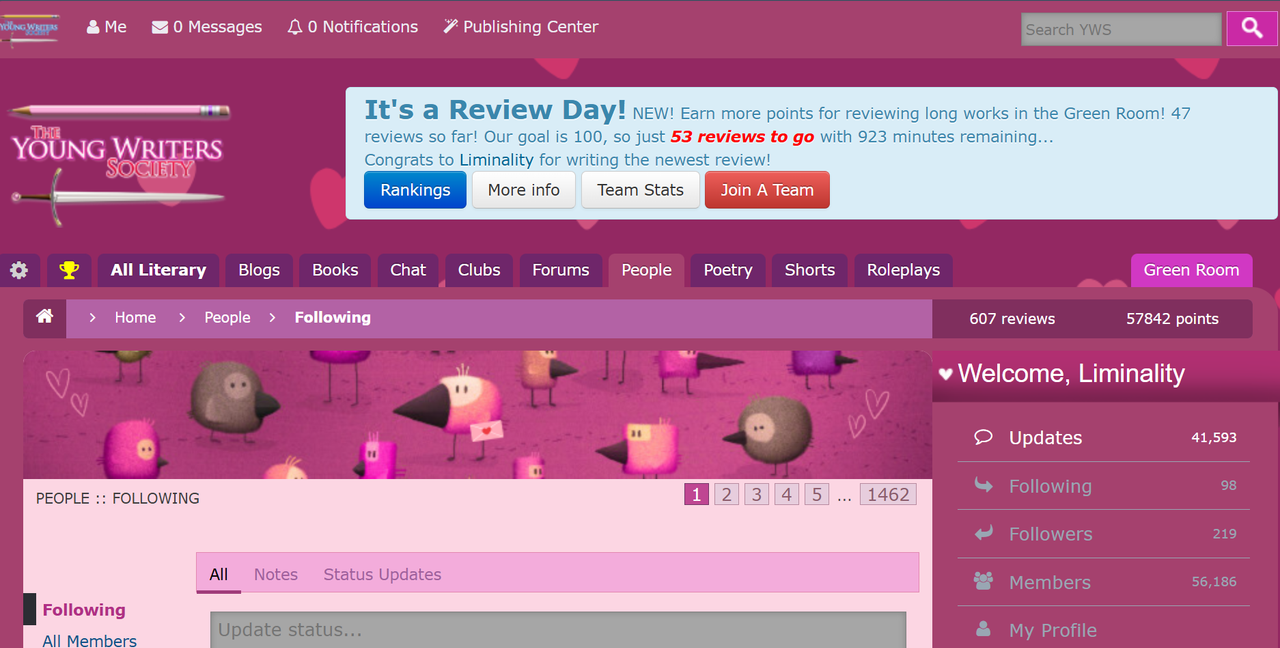Open the Me user menu
The height and width of the screenshot is (648, 1280).
[x=107, y=27]
